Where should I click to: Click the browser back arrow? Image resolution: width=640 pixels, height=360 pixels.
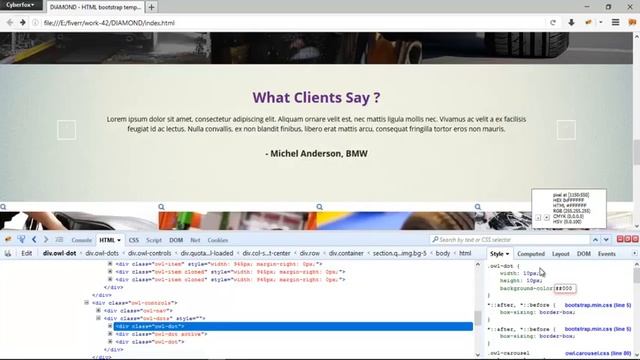pyautogui.click(x=10, y=23)
